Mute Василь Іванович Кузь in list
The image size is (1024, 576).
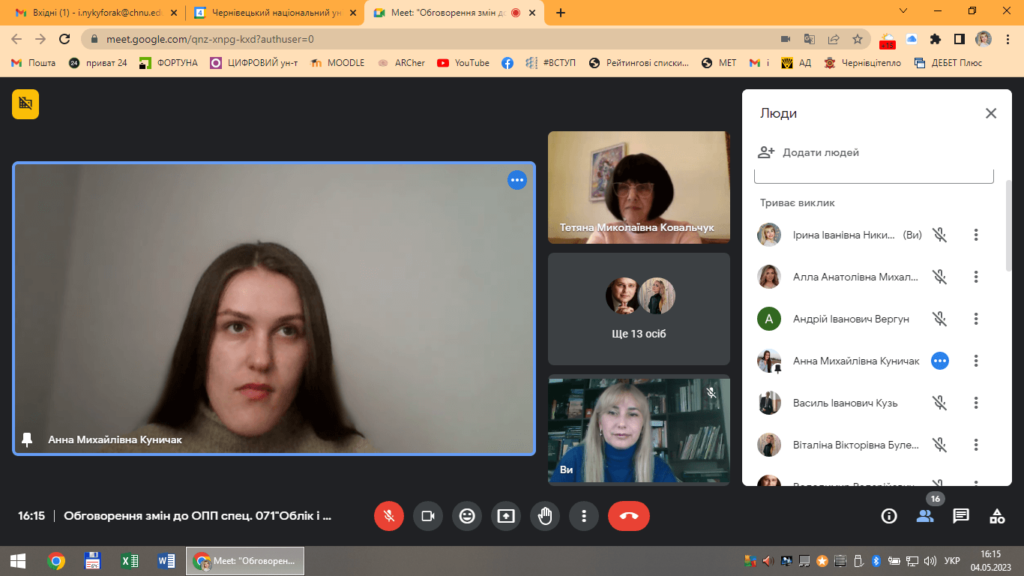point(939,403)
